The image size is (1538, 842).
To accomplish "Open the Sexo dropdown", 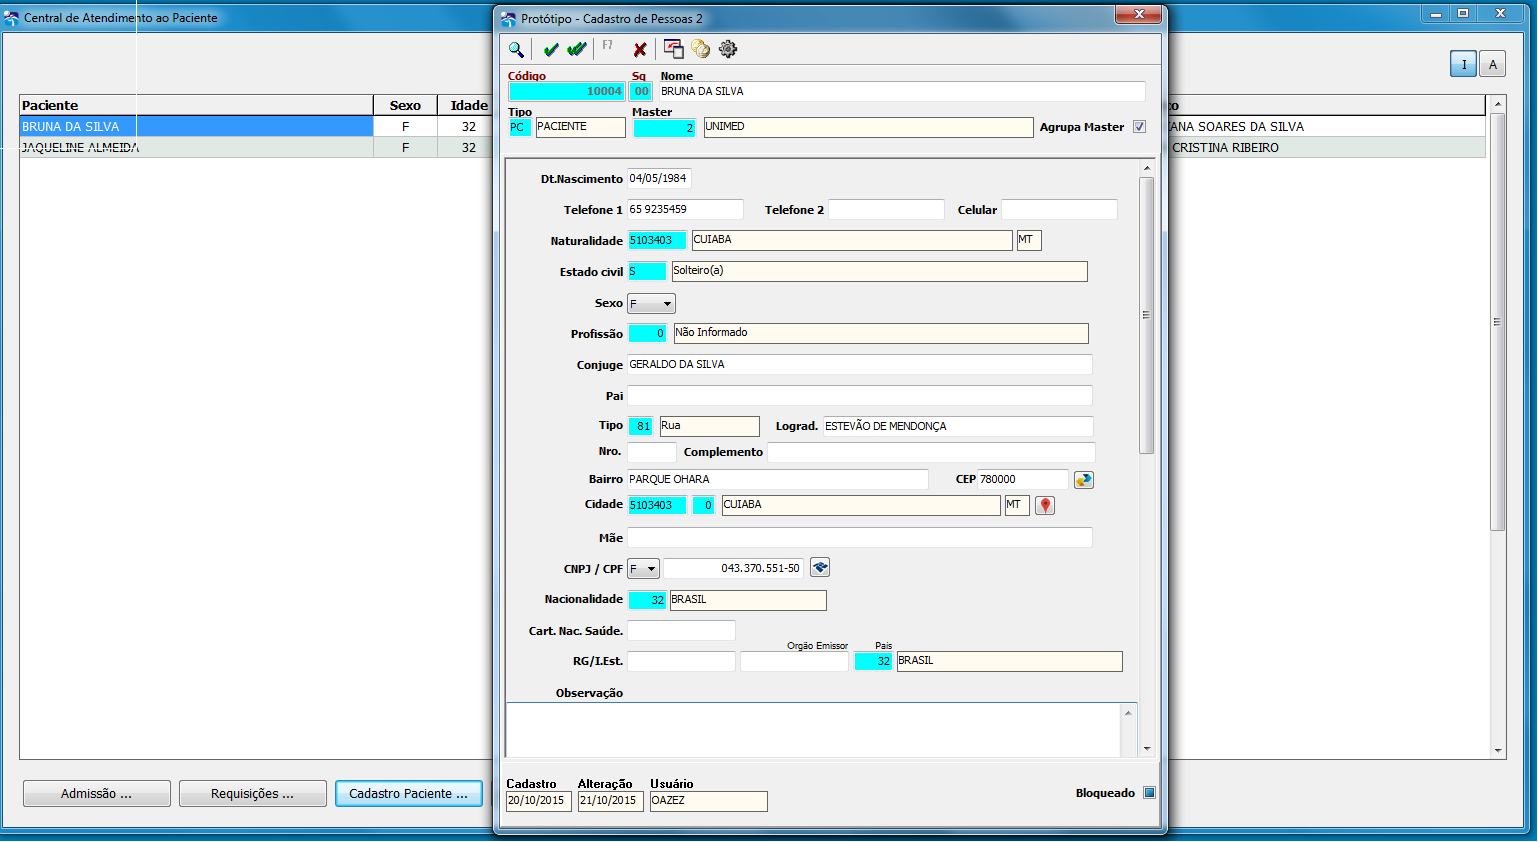I will (x=651, y=303).
